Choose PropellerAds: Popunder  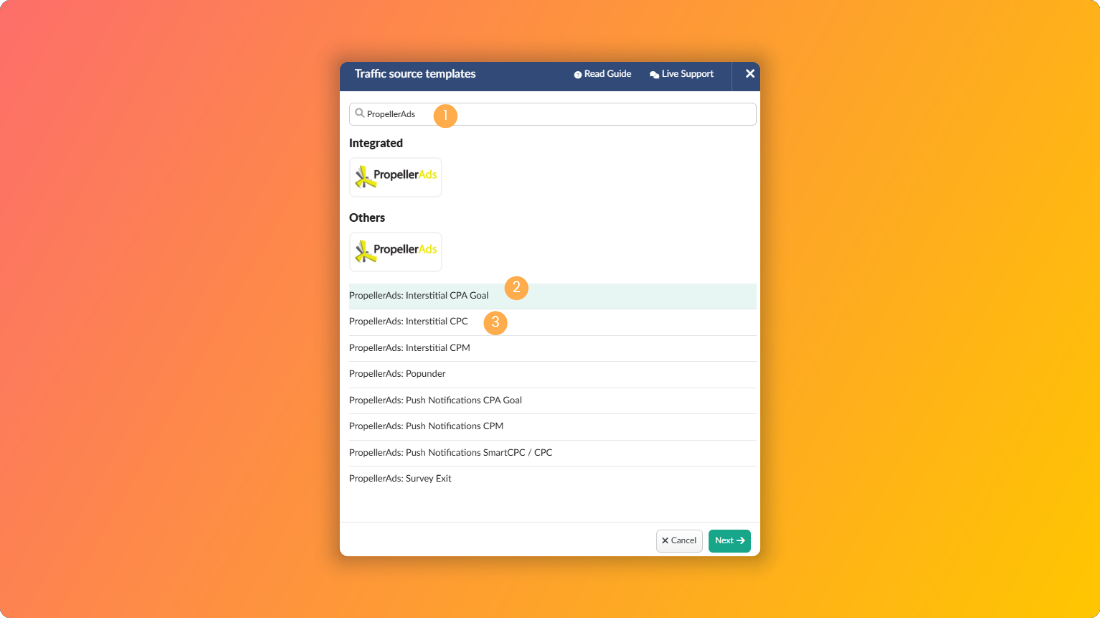(x=553, y=374)
